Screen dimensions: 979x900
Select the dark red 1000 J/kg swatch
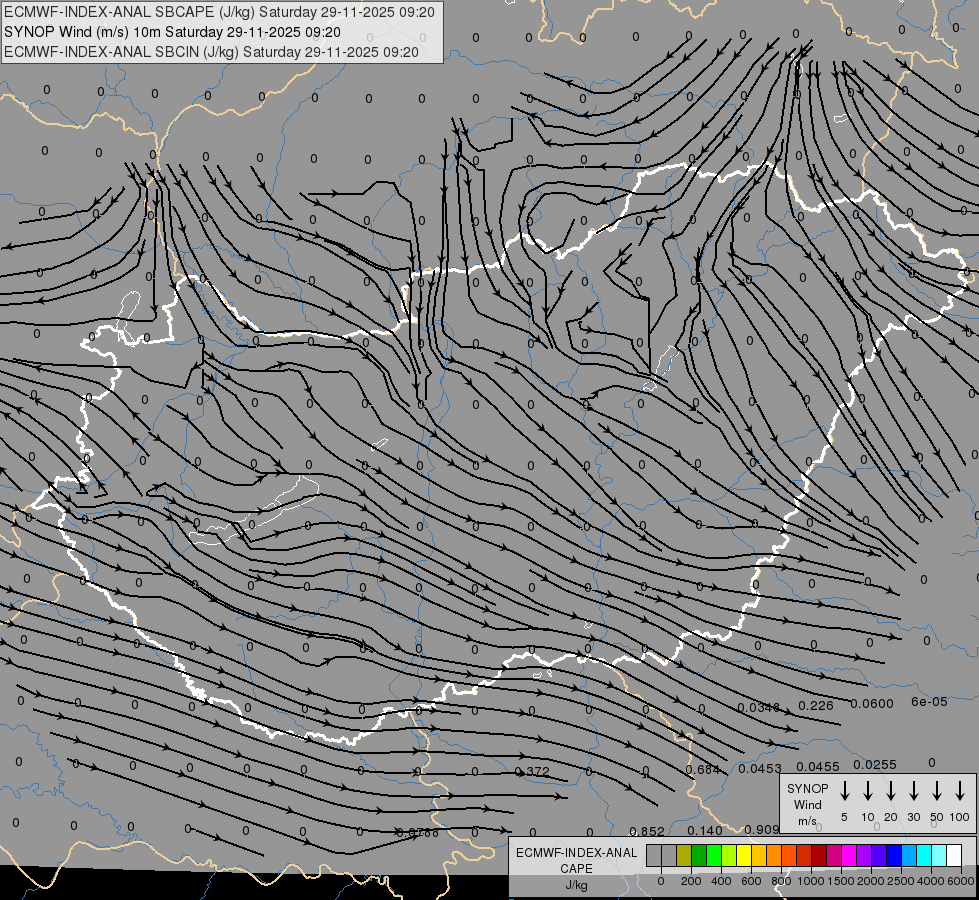point(820,855)
